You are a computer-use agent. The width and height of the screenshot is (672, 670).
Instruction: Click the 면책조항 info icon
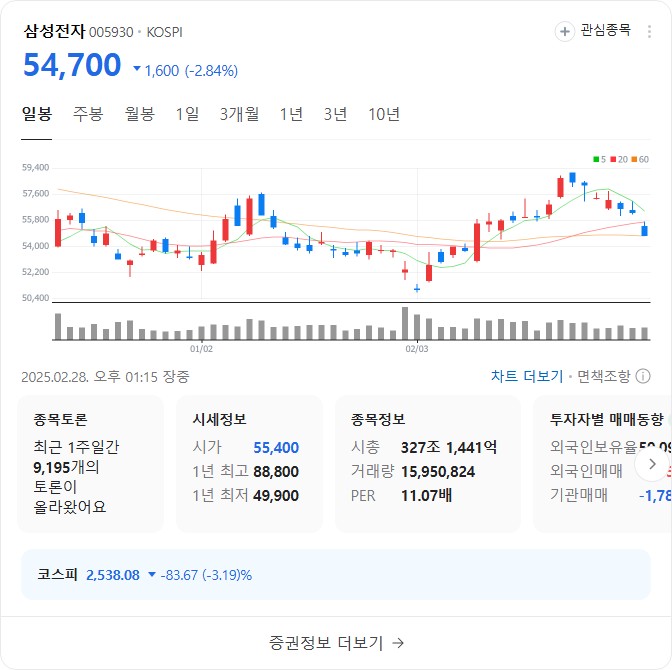point(643,376)
